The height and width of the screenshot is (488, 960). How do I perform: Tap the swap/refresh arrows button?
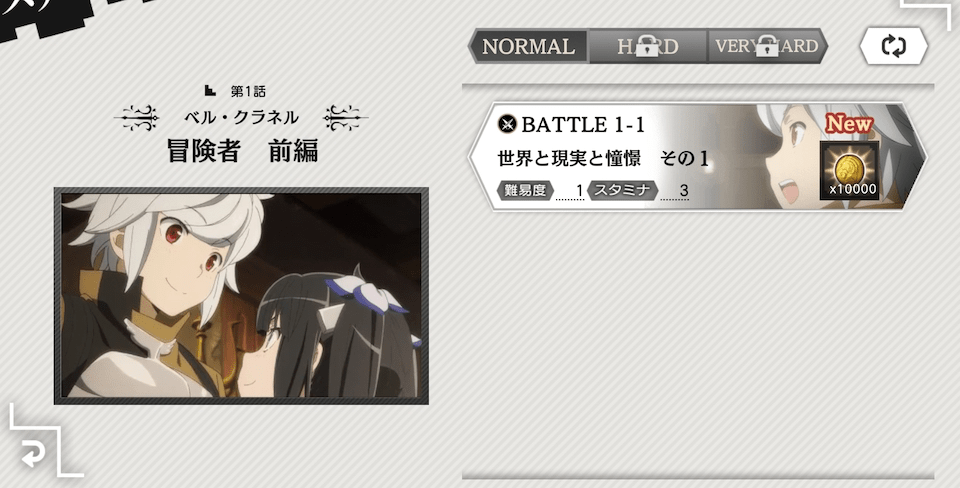pos(893,46)
